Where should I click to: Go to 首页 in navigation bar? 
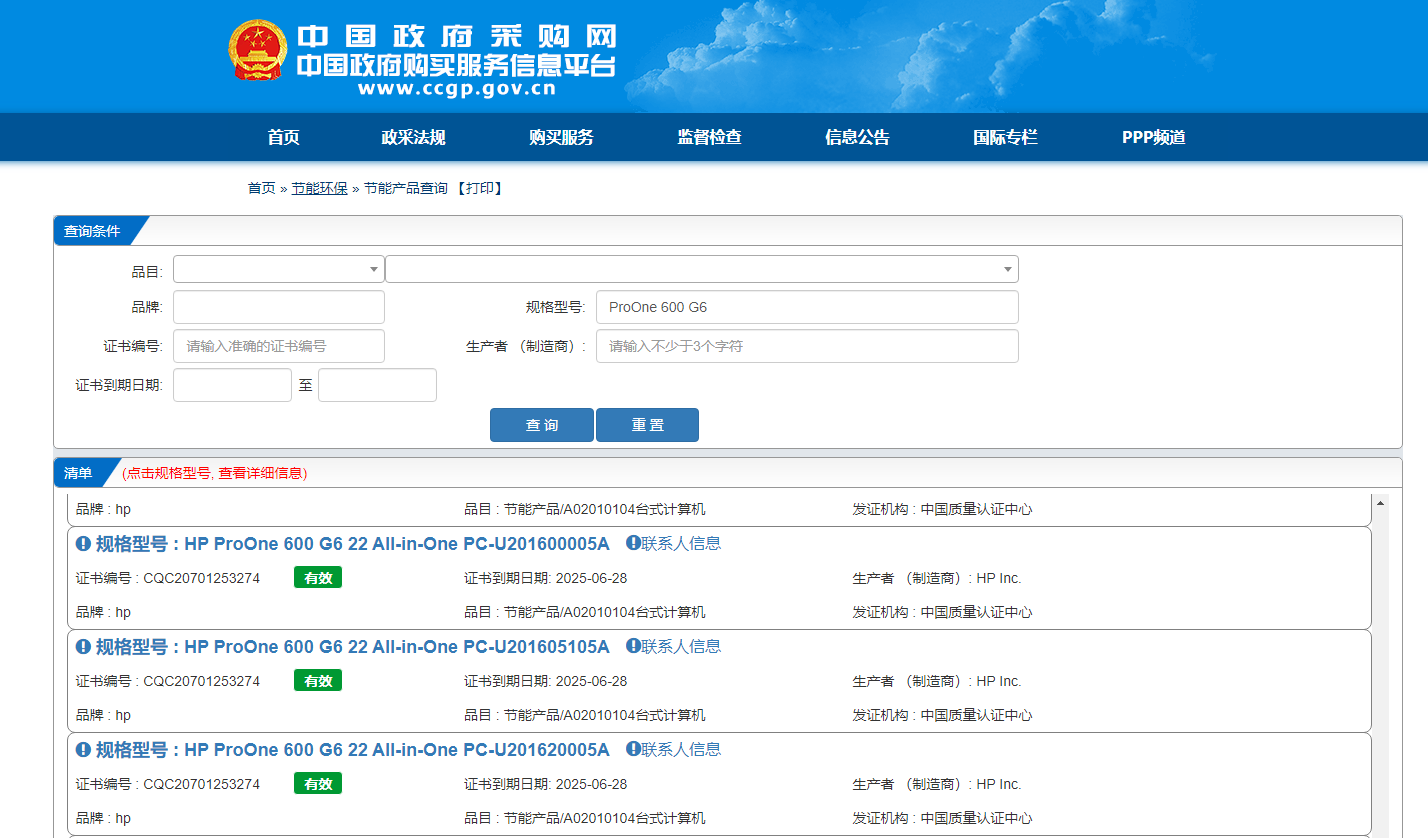pos(284,137)
